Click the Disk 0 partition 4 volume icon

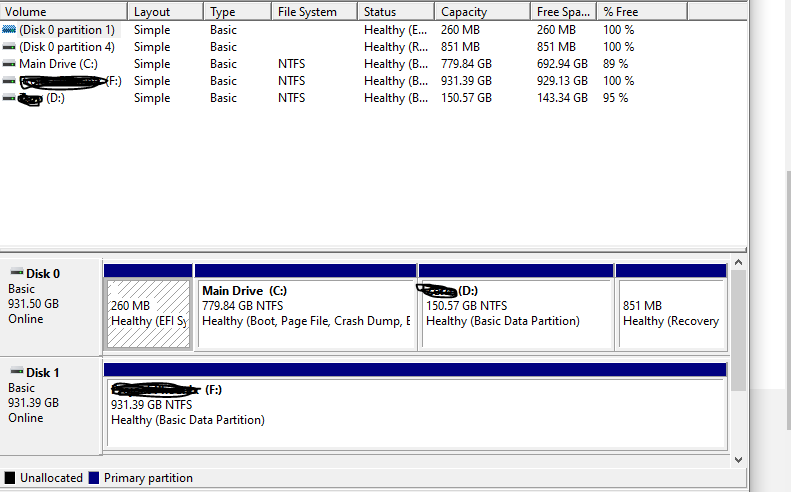pyautogui.click(x=9, y=47)
